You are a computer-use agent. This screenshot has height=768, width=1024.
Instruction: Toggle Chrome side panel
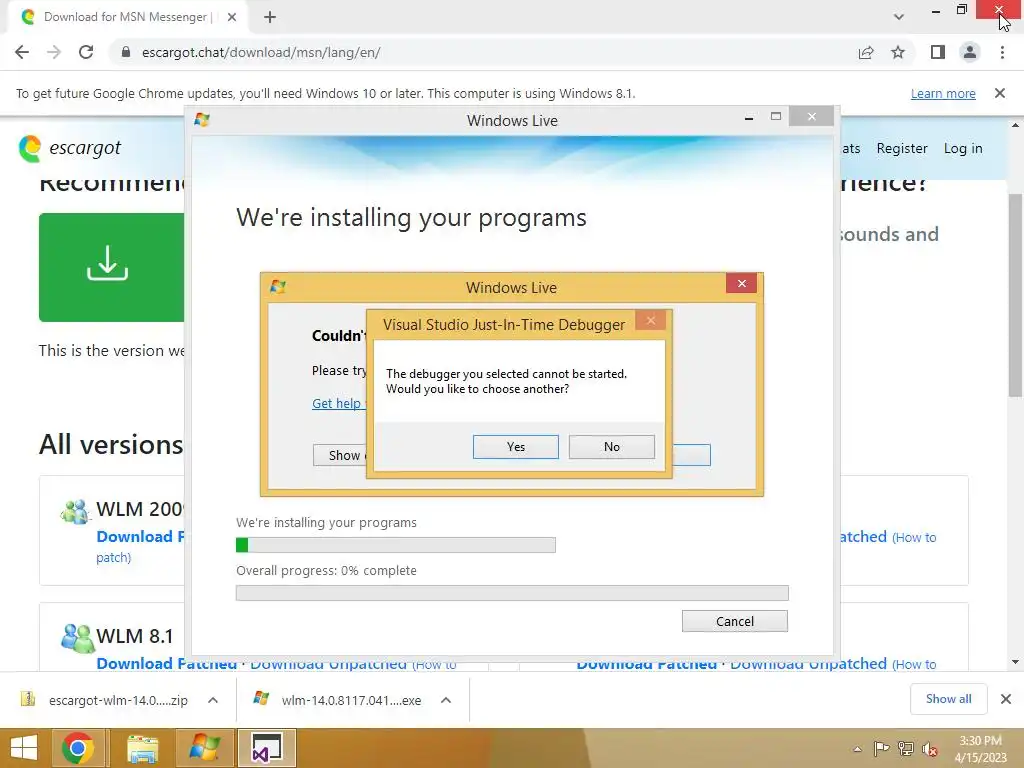tap(938, 52)
